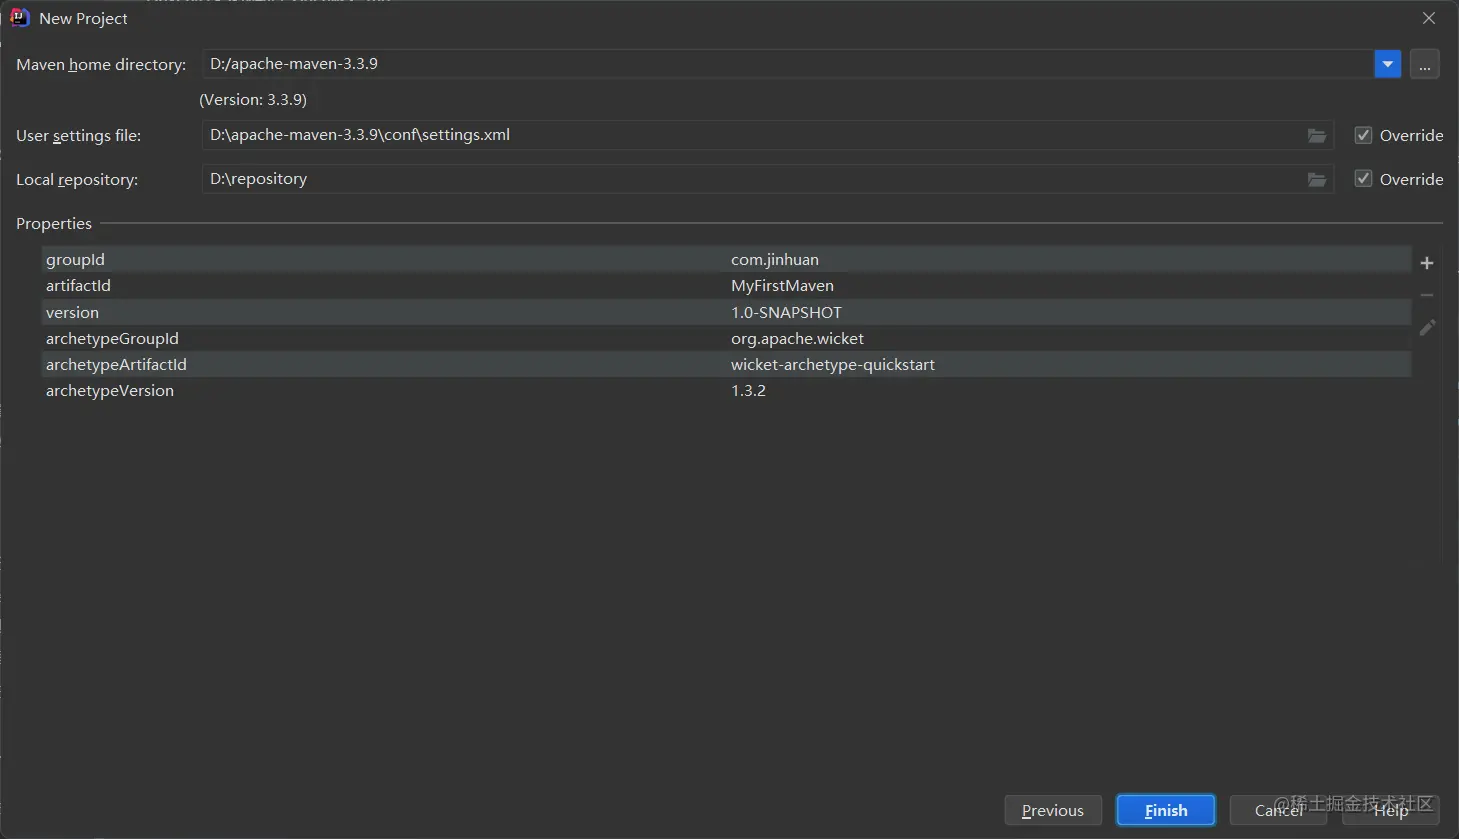Screen dimensions: 1459x839
Task: Select the archetypeGroupId property row
Action: [x=726, y=338]
